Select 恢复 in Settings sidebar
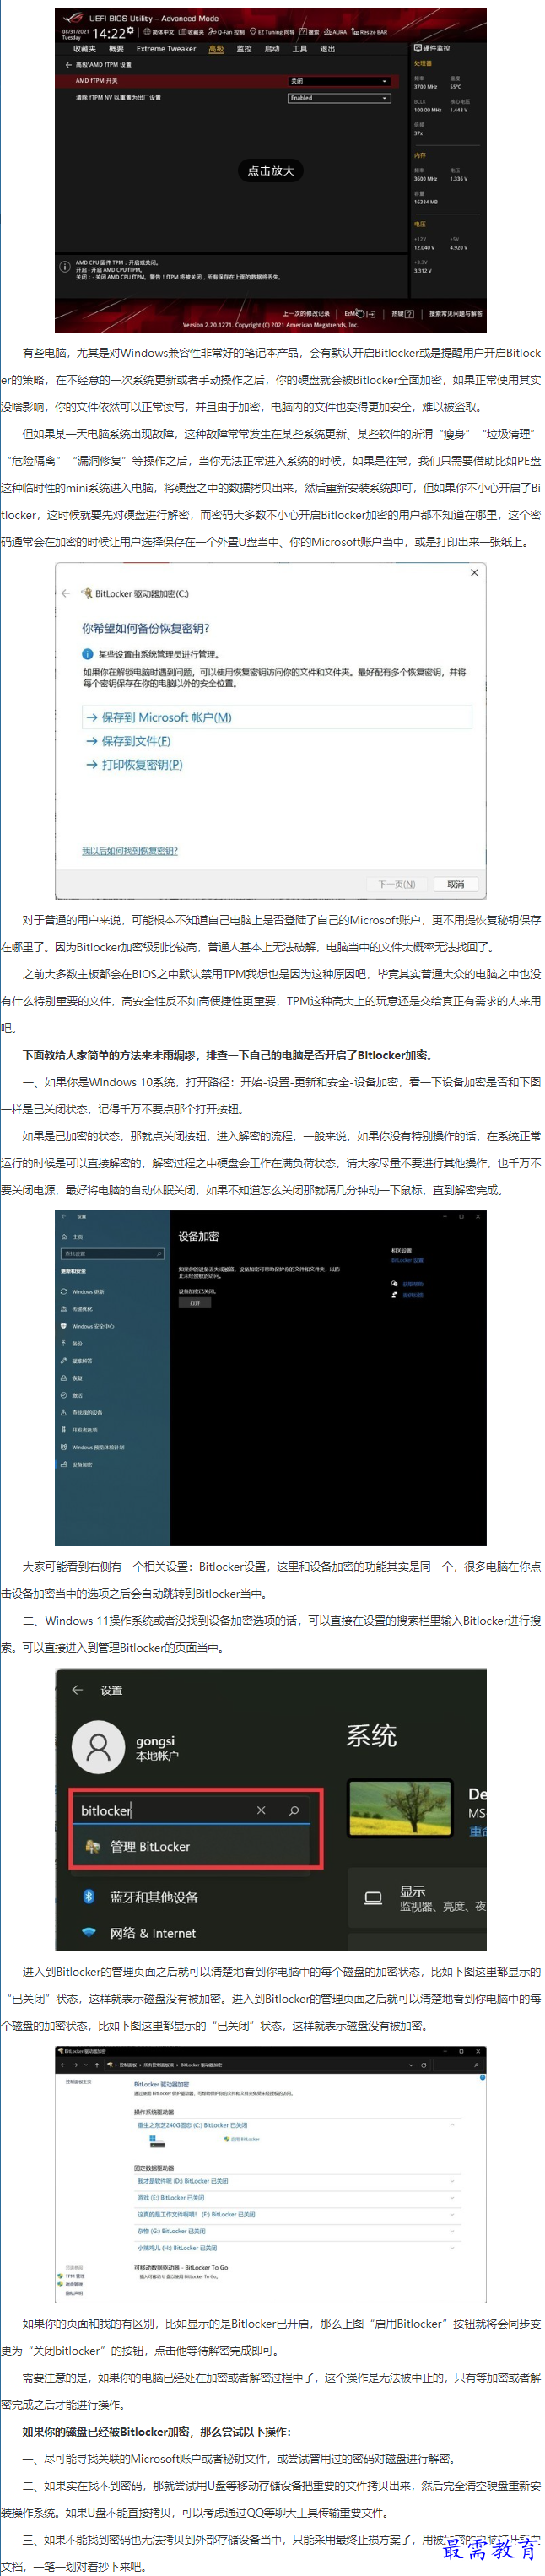The image size is (545, 2576). (x=73, y=1378)
